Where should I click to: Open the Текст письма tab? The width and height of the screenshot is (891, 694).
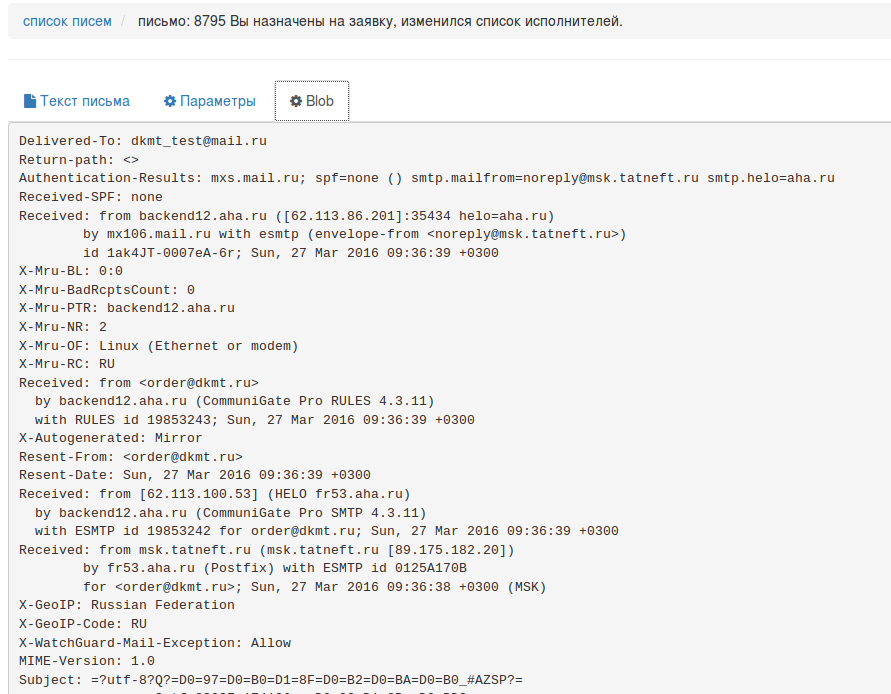84,101
